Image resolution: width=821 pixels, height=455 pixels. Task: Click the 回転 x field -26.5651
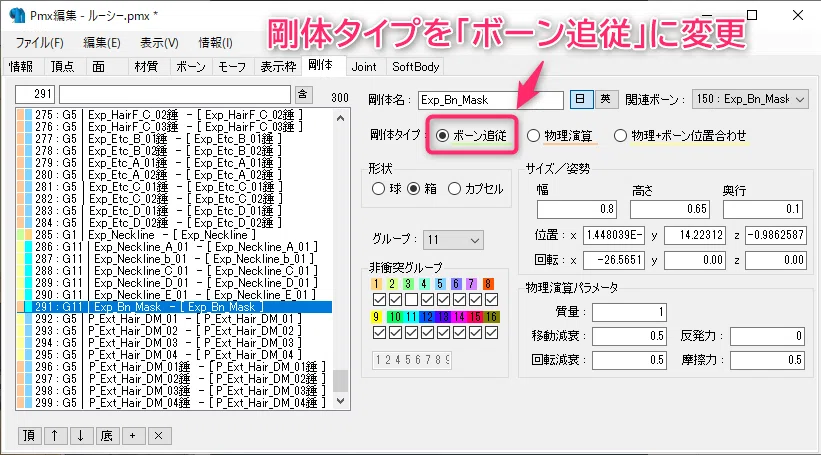pos(614,260)
